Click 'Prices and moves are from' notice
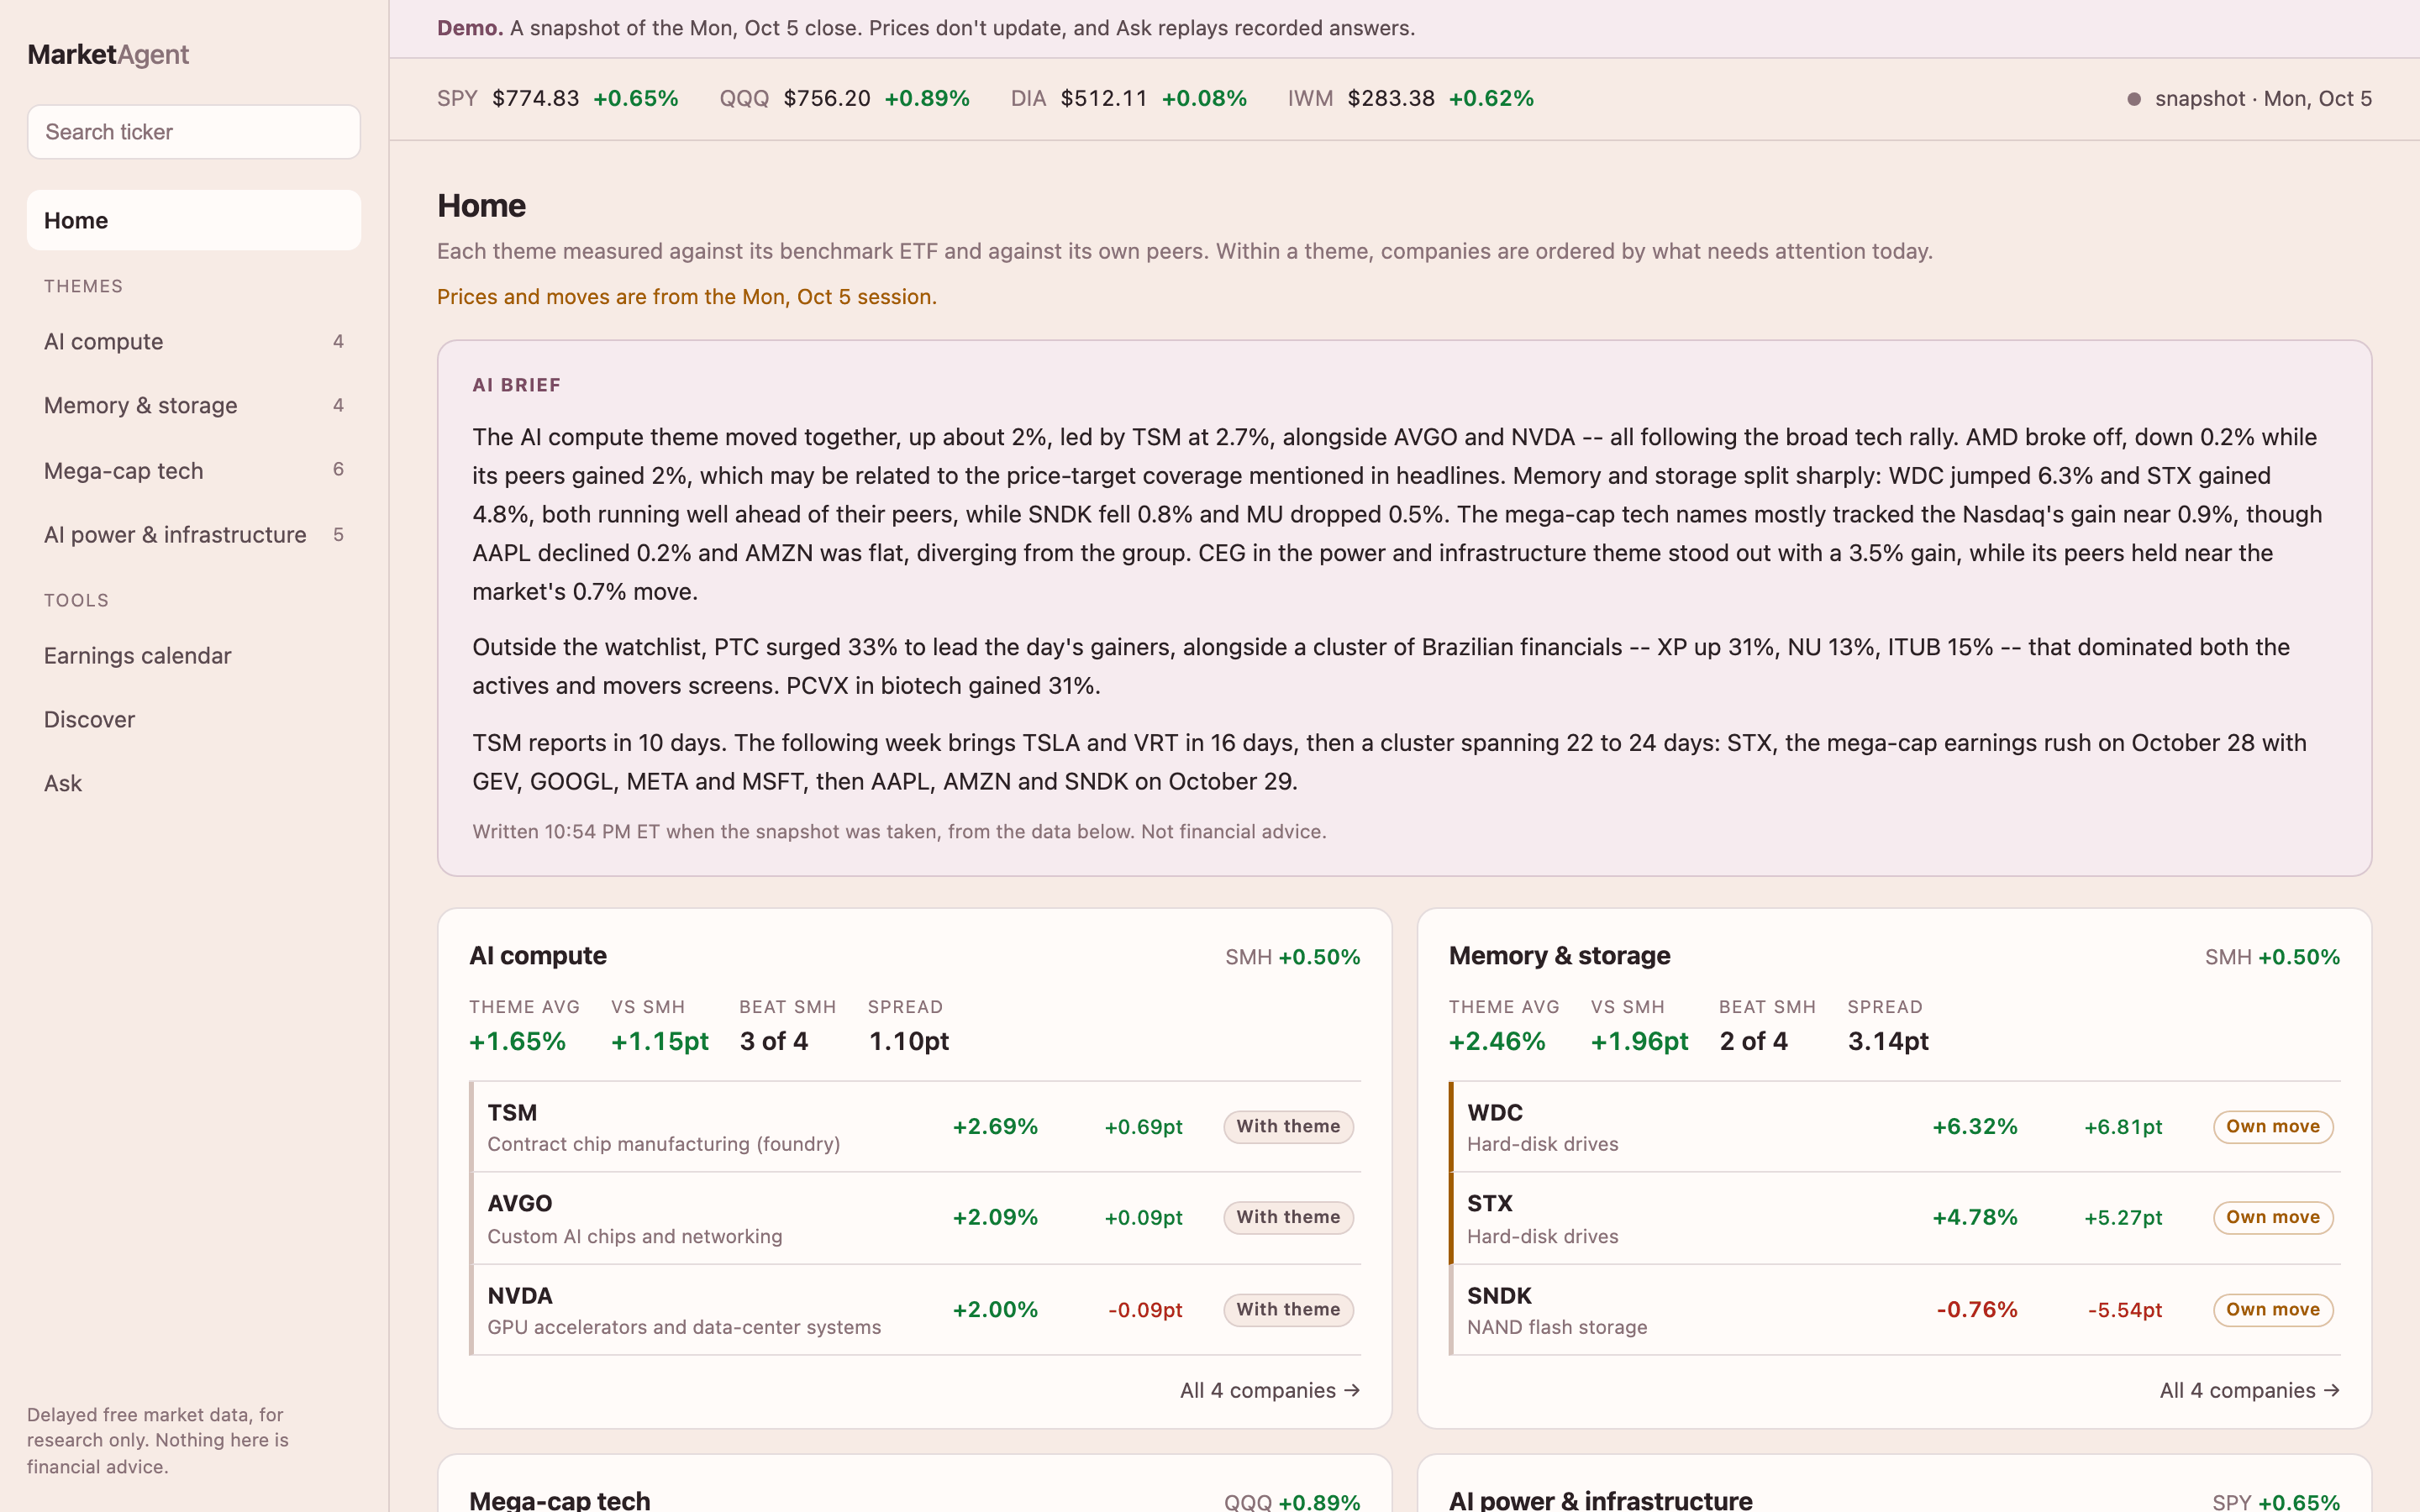This screenshot has width=2420, height=1512. click(x=687, y=297)
